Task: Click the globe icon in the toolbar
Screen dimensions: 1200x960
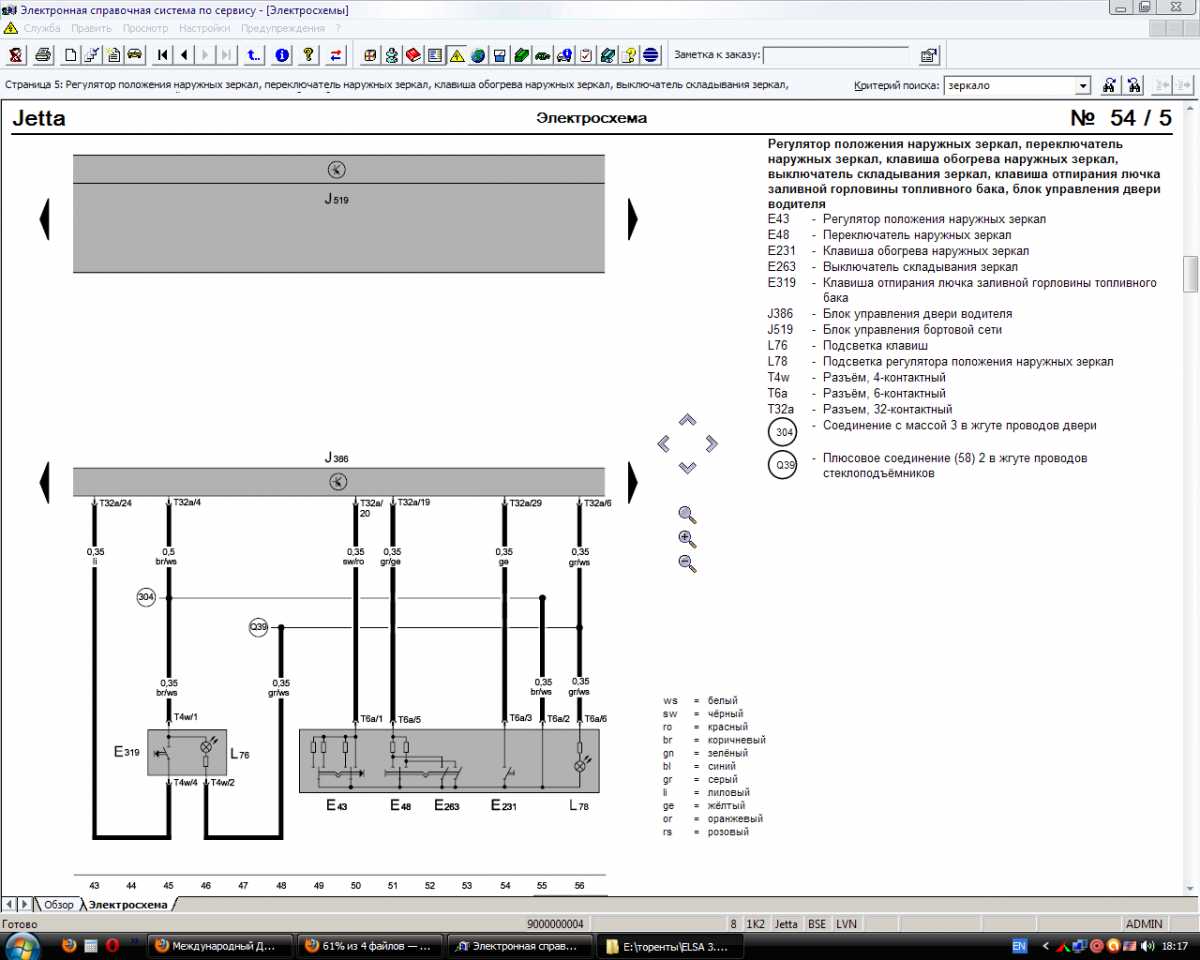Action: (478, 55)
